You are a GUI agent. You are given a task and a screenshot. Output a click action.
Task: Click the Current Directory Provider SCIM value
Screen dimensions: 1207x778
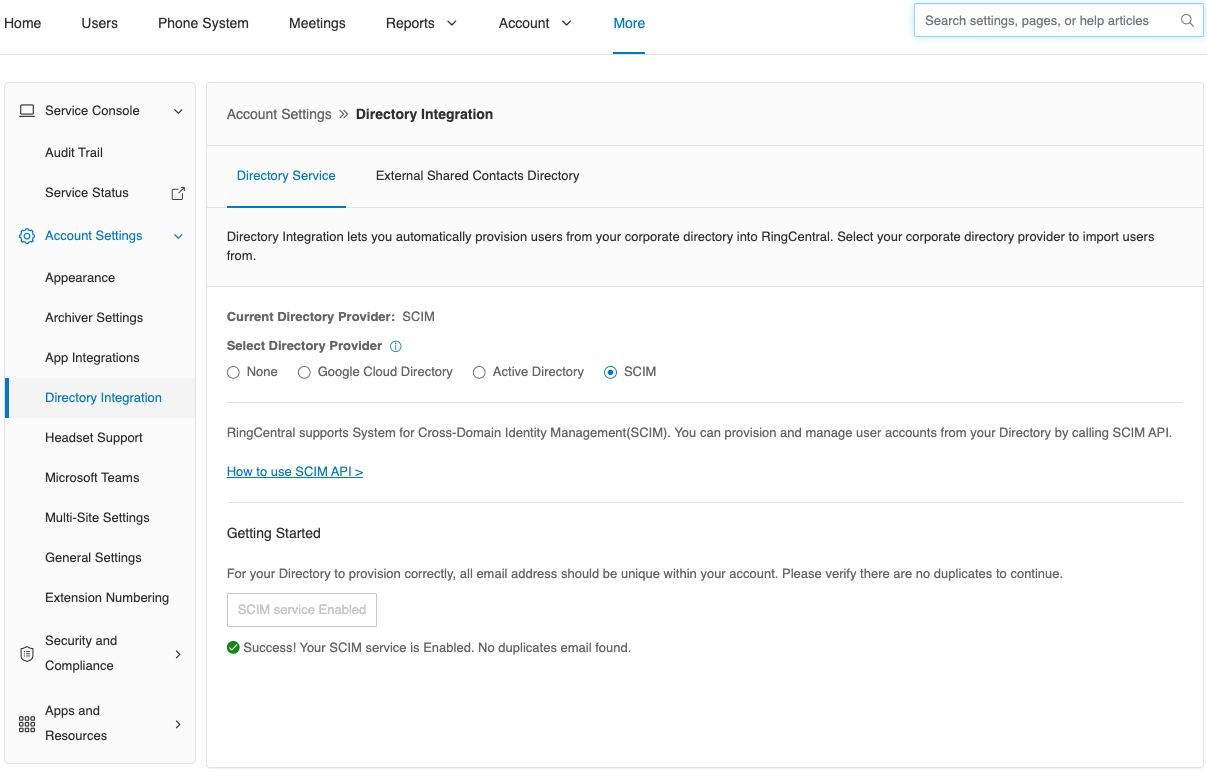click(x=418, y=317)
